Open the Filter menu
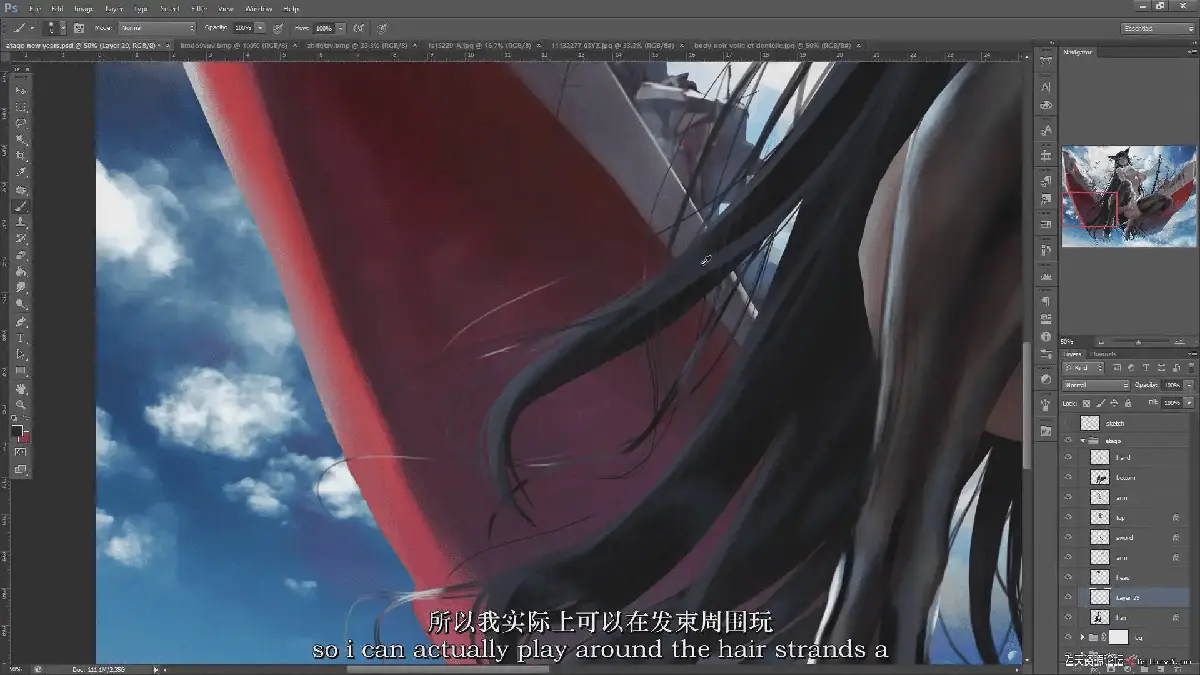 [199, 8]
